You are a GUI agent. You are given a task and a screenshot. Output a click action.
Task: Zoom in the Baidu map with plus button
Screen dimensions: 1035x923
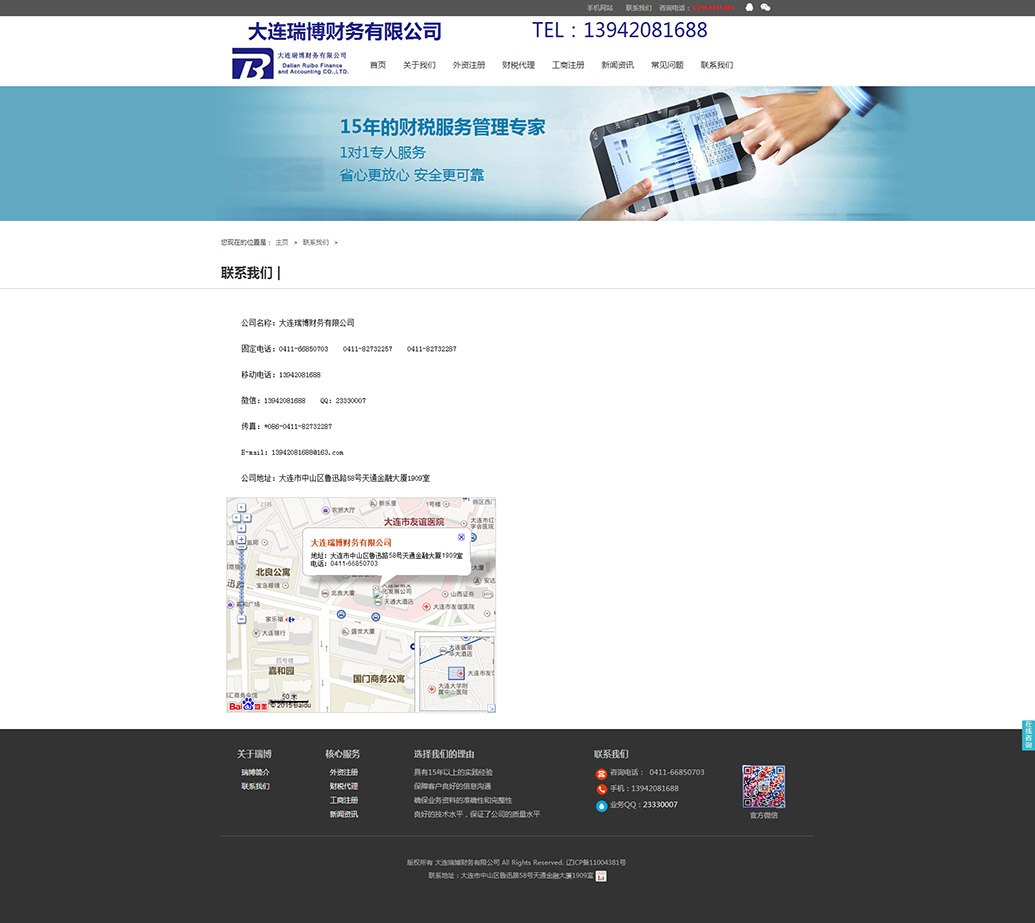tap(241, 540)
